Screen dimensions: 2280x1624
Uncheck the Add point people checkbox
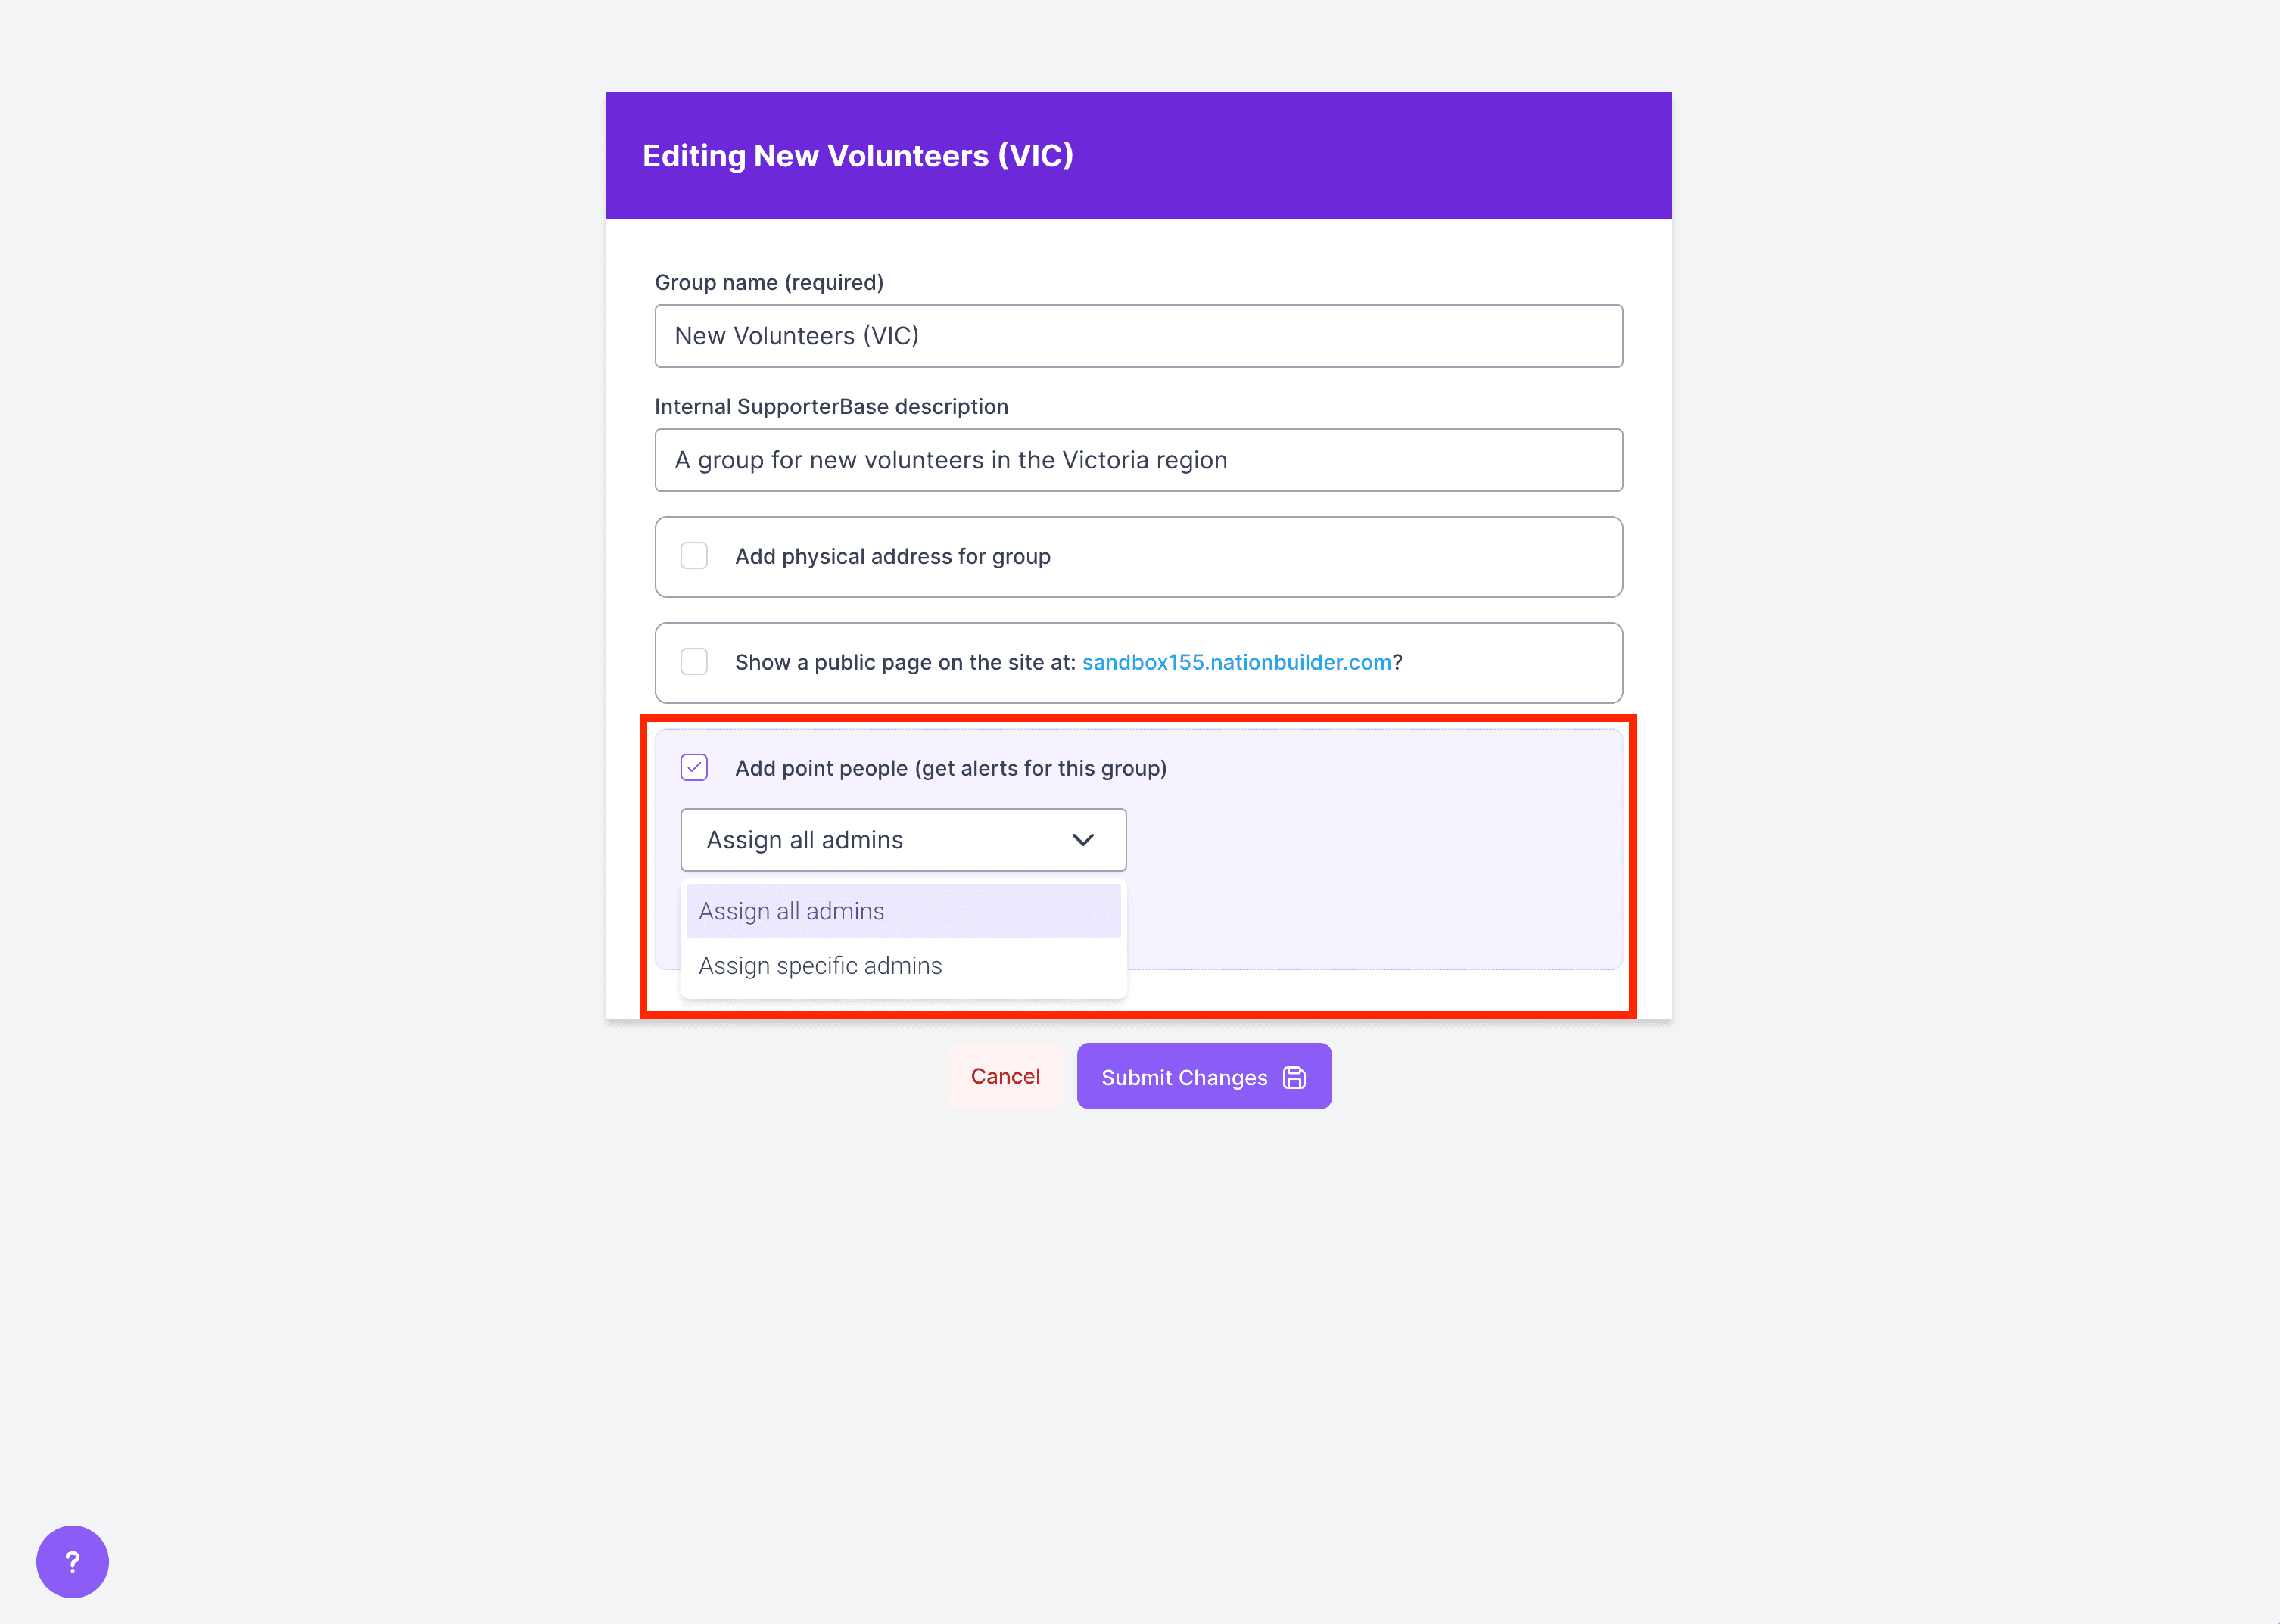[694, 768]
